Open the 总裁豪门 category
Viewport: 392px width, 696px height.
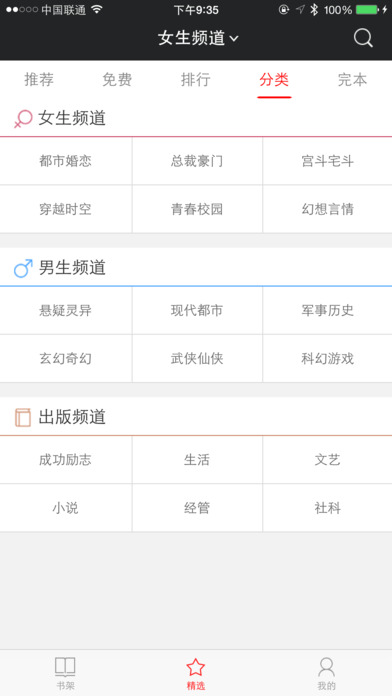pos(197,161)
